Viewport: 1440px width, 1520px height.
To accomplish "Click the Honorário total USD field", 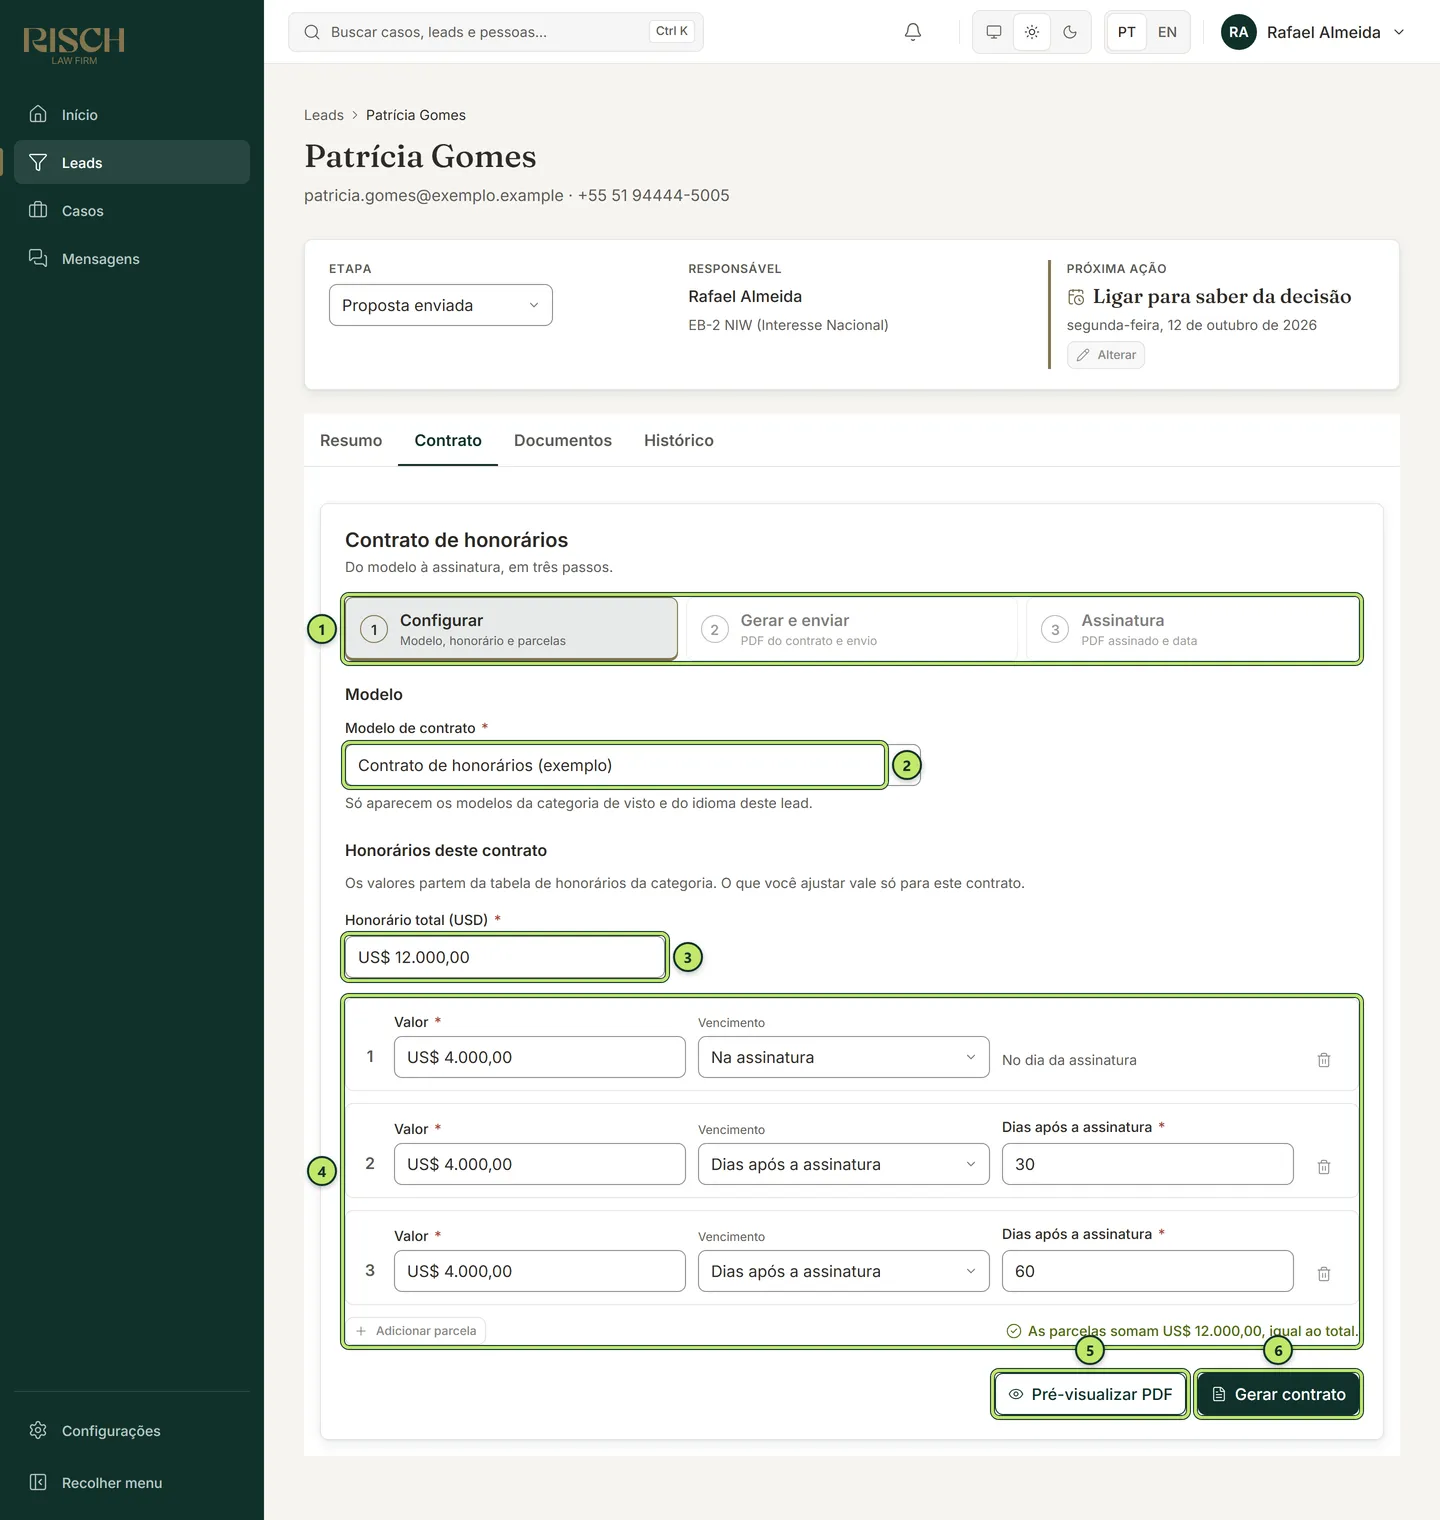I will (505, 957).
